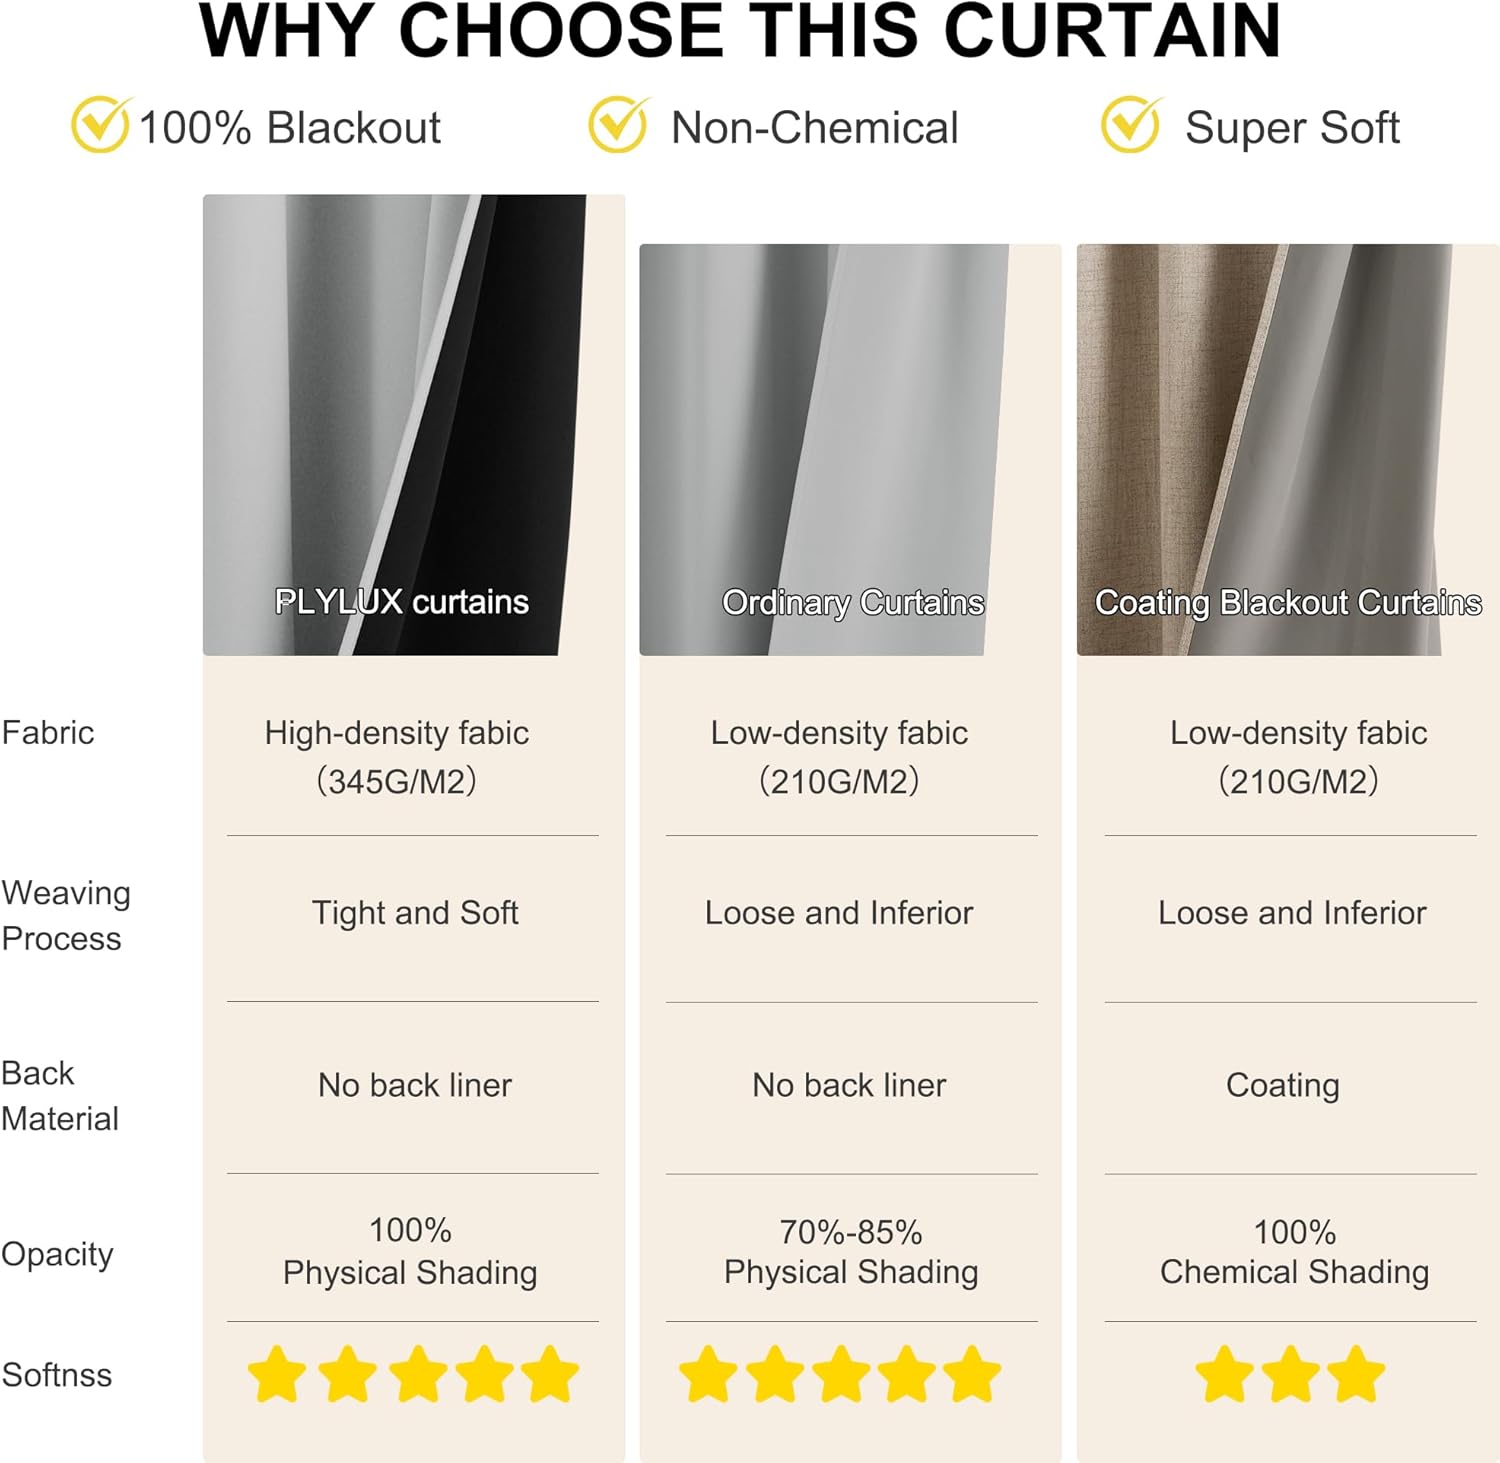Click the checkmark beside Non-Chemical

[x=618, y=125]
